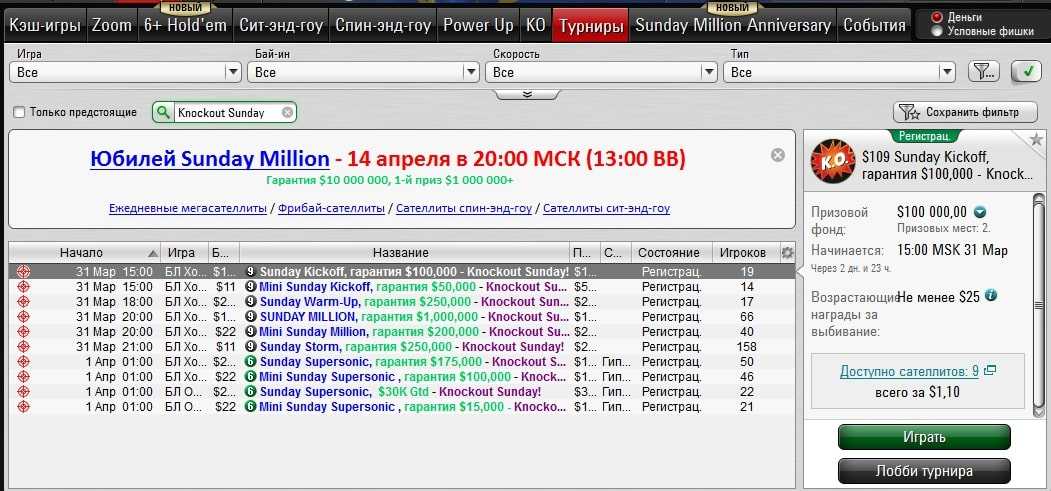
Task: Open Доступно сателлитов: 9 link
Action: click(909, 370)
